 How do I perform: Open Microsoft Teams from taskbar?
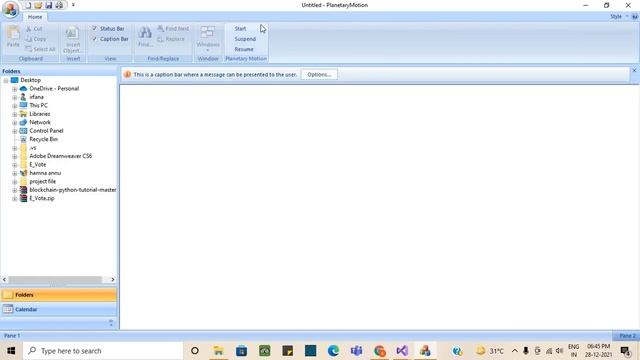(x=356, y=351)
